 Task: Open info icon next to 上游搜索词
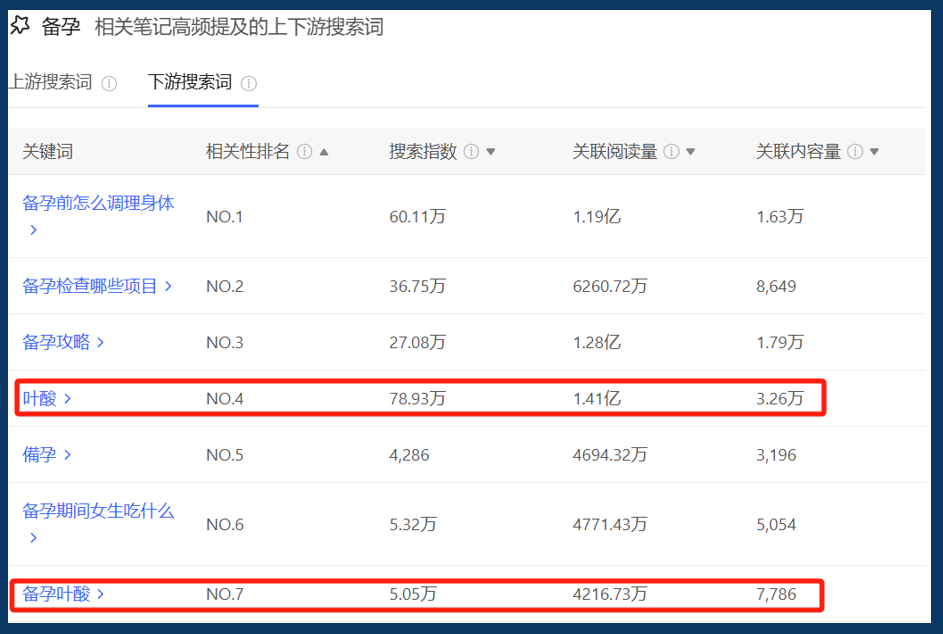(x=109, y=84)
